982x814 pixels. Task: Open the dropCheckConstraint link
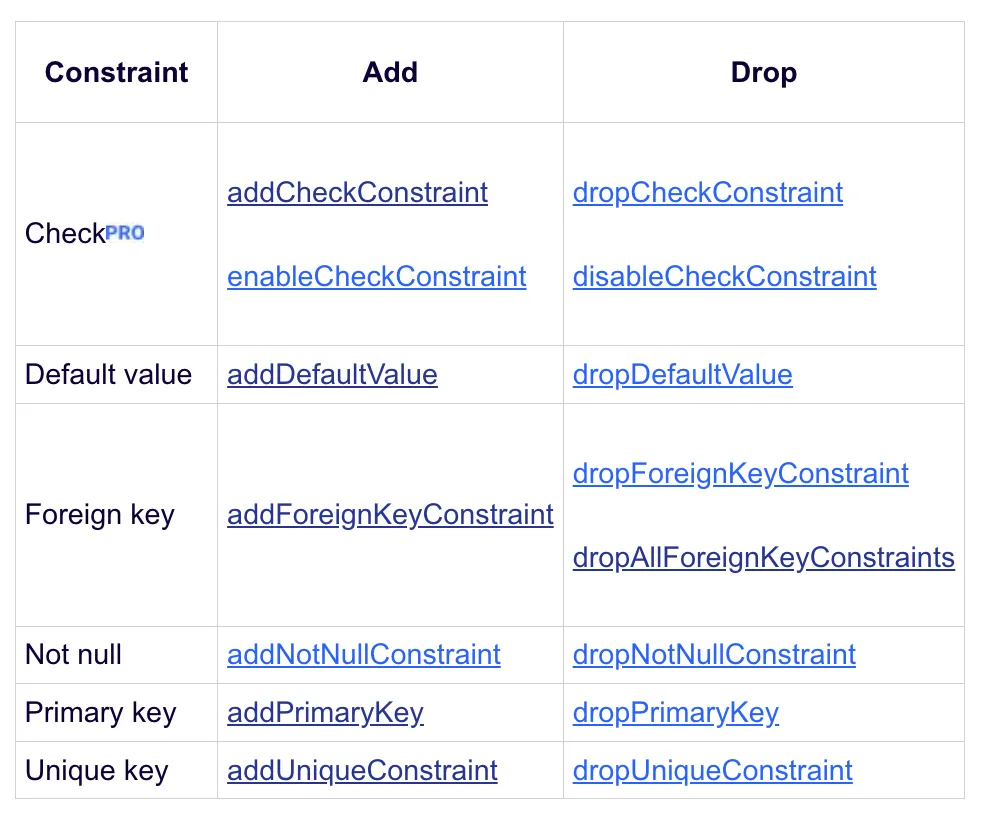pos(708,193)
